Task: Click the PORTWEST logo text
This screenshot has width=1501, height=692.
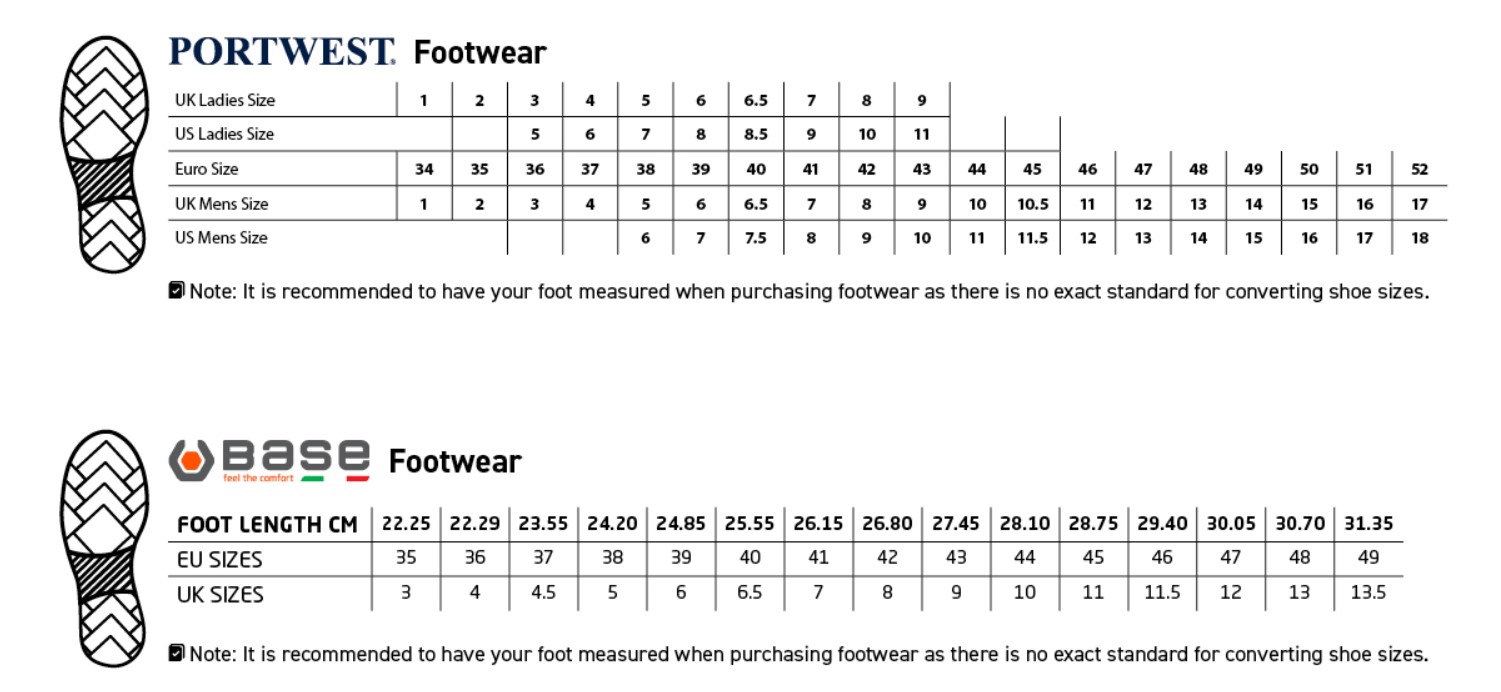Action: 282,51
